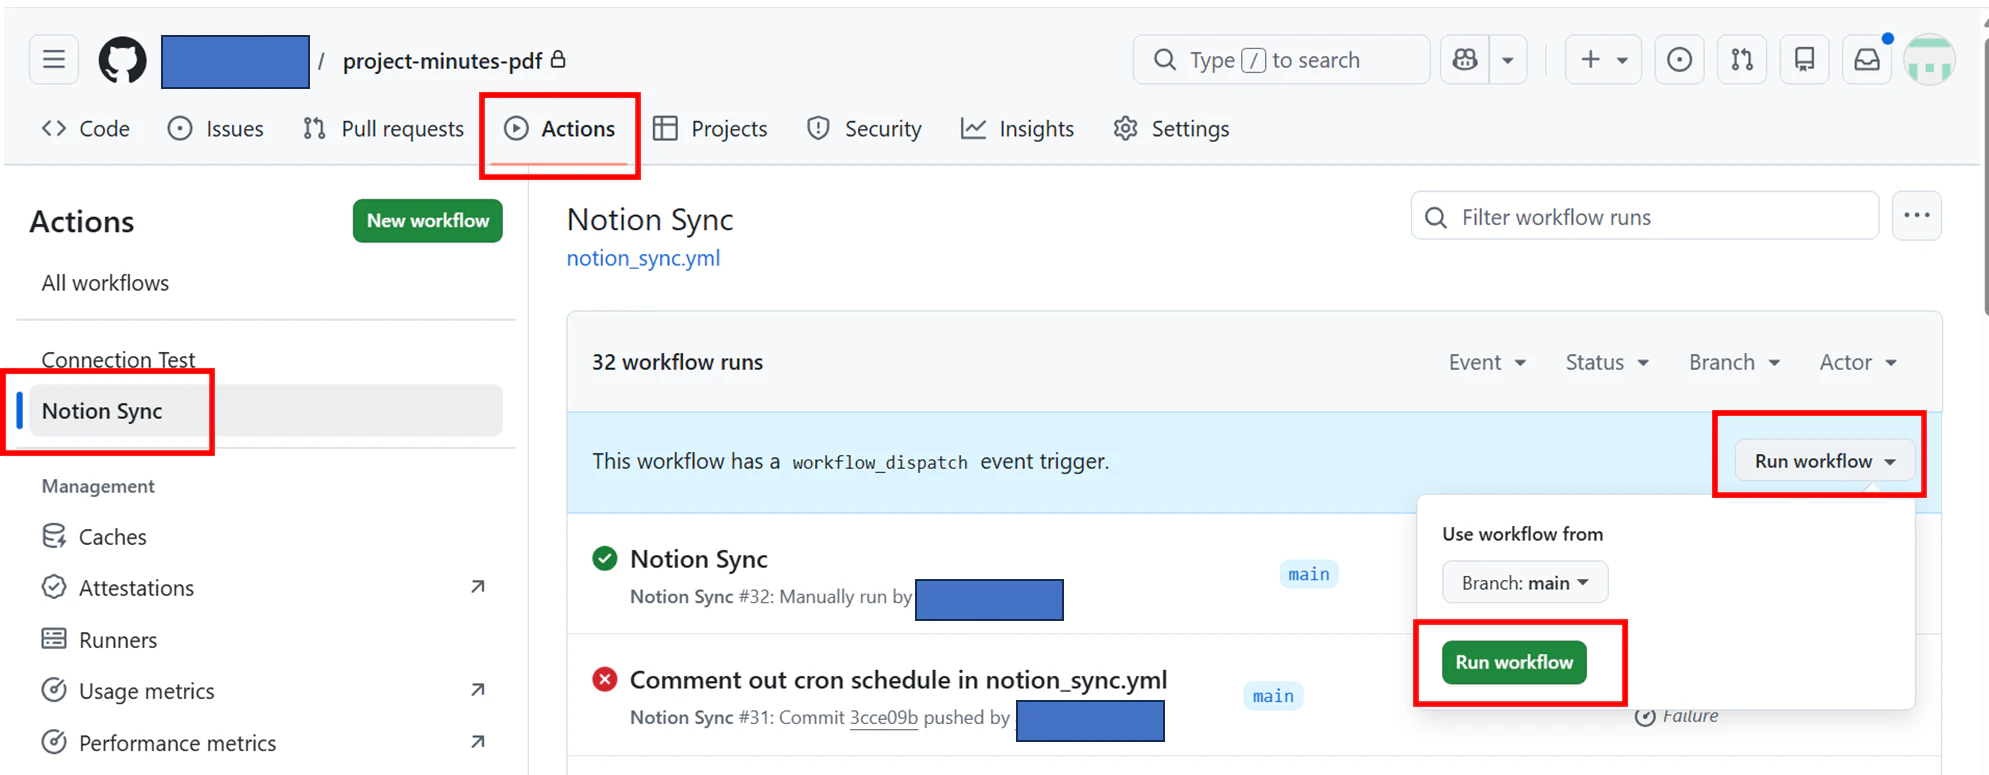Switch to the Actions tab
The height and width of the screenshot is (775, 1989).
click(x=560, y=129)
